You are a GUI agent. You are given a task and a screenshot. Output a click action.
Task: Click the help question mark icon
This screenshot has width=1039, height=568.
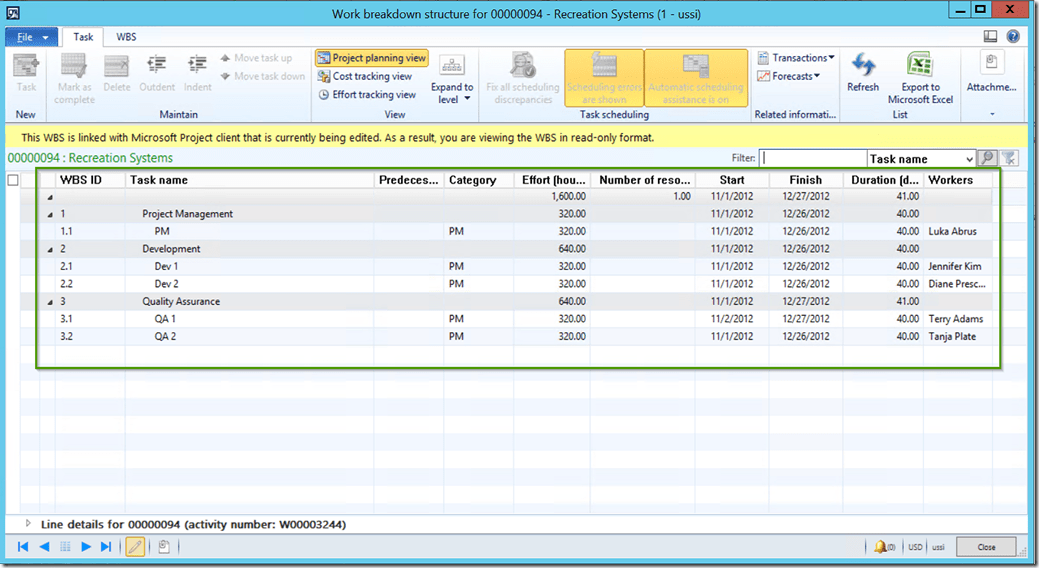1013,36
